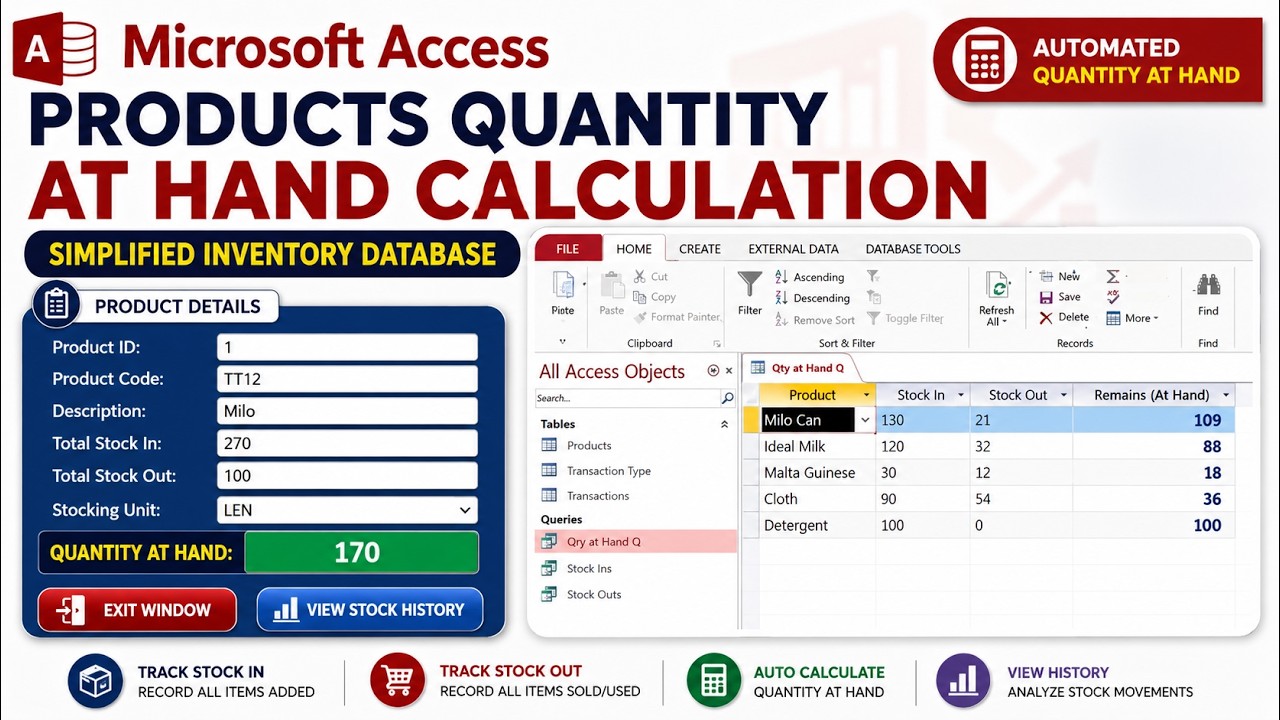Viewport: 1280px width, 720px height.
Task: Open the All Access Objects pane menu
Action: pos(713,371)
